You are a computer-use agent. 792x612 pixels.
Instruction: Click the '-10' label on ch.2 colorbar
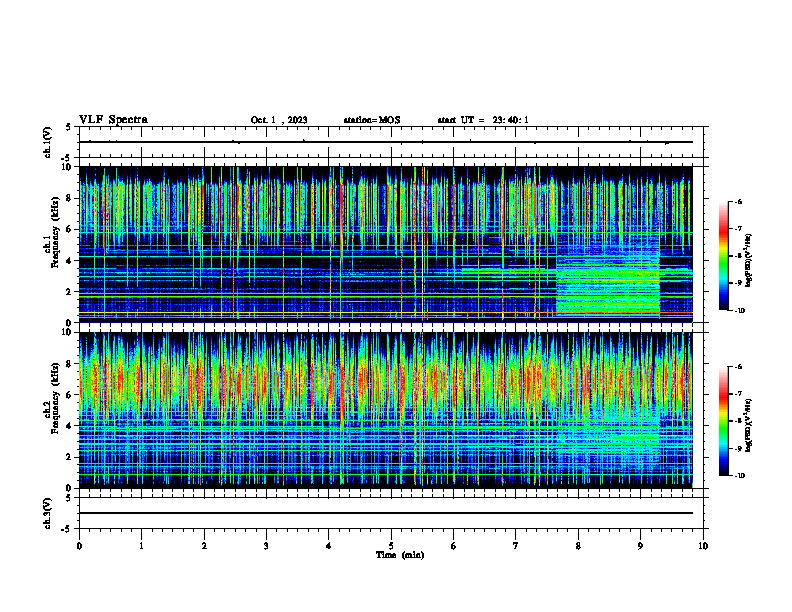[x=739, y=476]
